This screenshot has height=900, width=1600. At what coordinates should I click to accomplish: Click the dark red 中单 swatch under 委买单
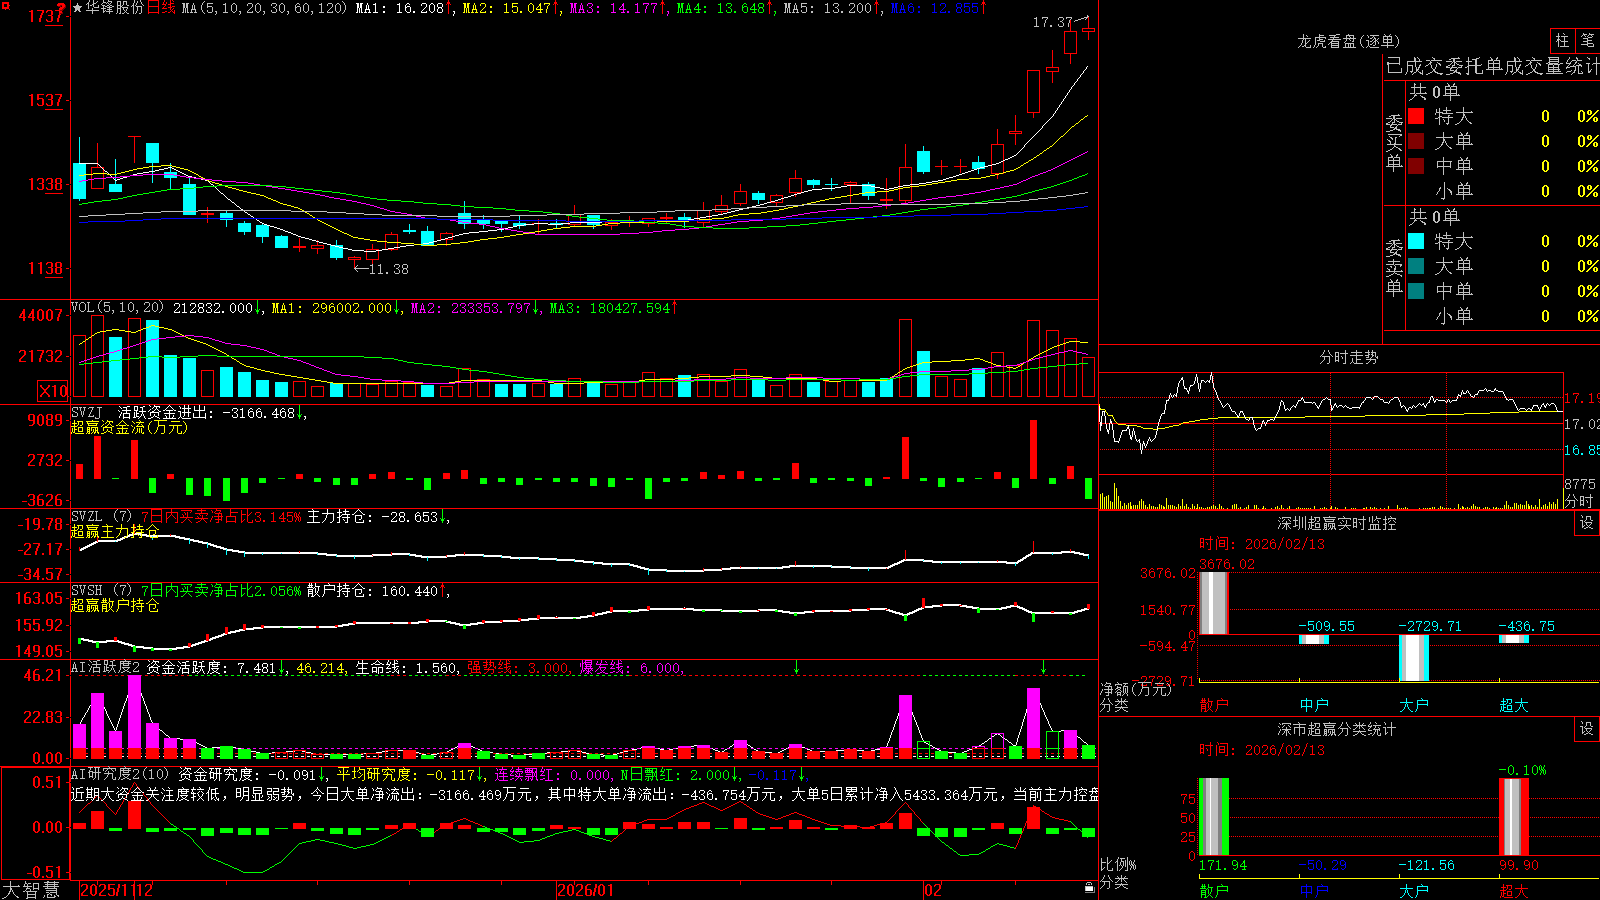pyautogui.click(x=1416, y=166)
